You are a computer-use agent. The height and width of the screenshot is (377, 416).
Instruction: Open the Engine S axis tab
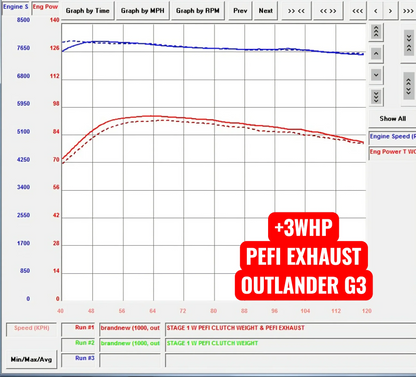pos(16,7)
